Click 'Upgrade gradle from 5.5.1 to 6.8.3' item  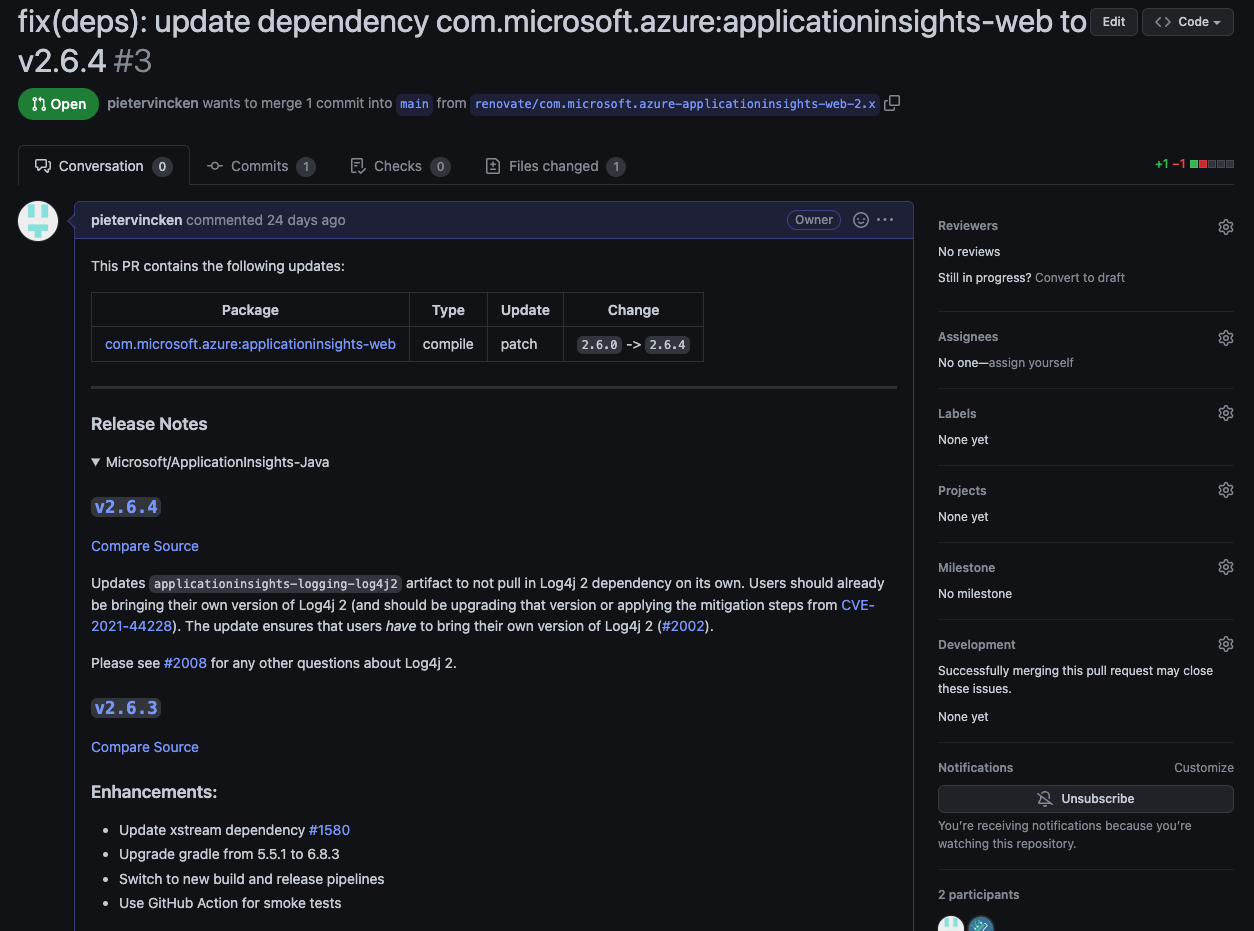pyautogui.click(x=229, y=854)
